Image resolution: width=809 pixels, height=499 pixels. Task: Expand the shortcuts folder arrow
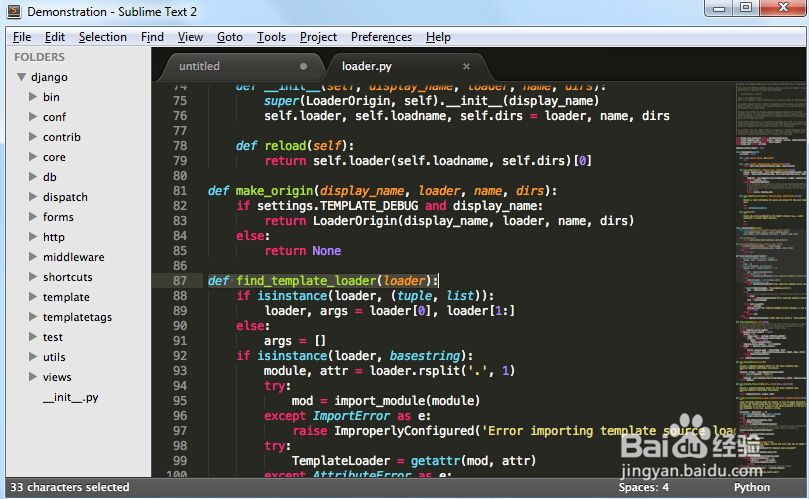(33, 277)
